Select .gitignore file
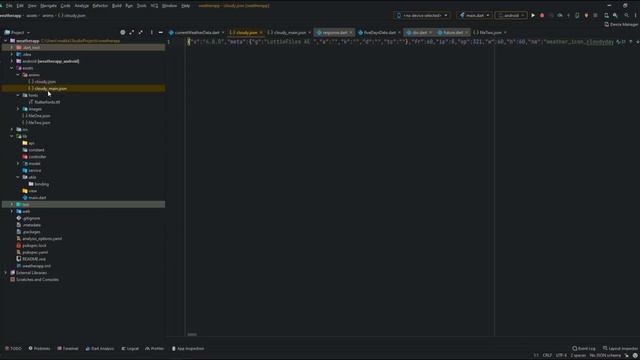 pyautogui.click(x=28, y=218)
